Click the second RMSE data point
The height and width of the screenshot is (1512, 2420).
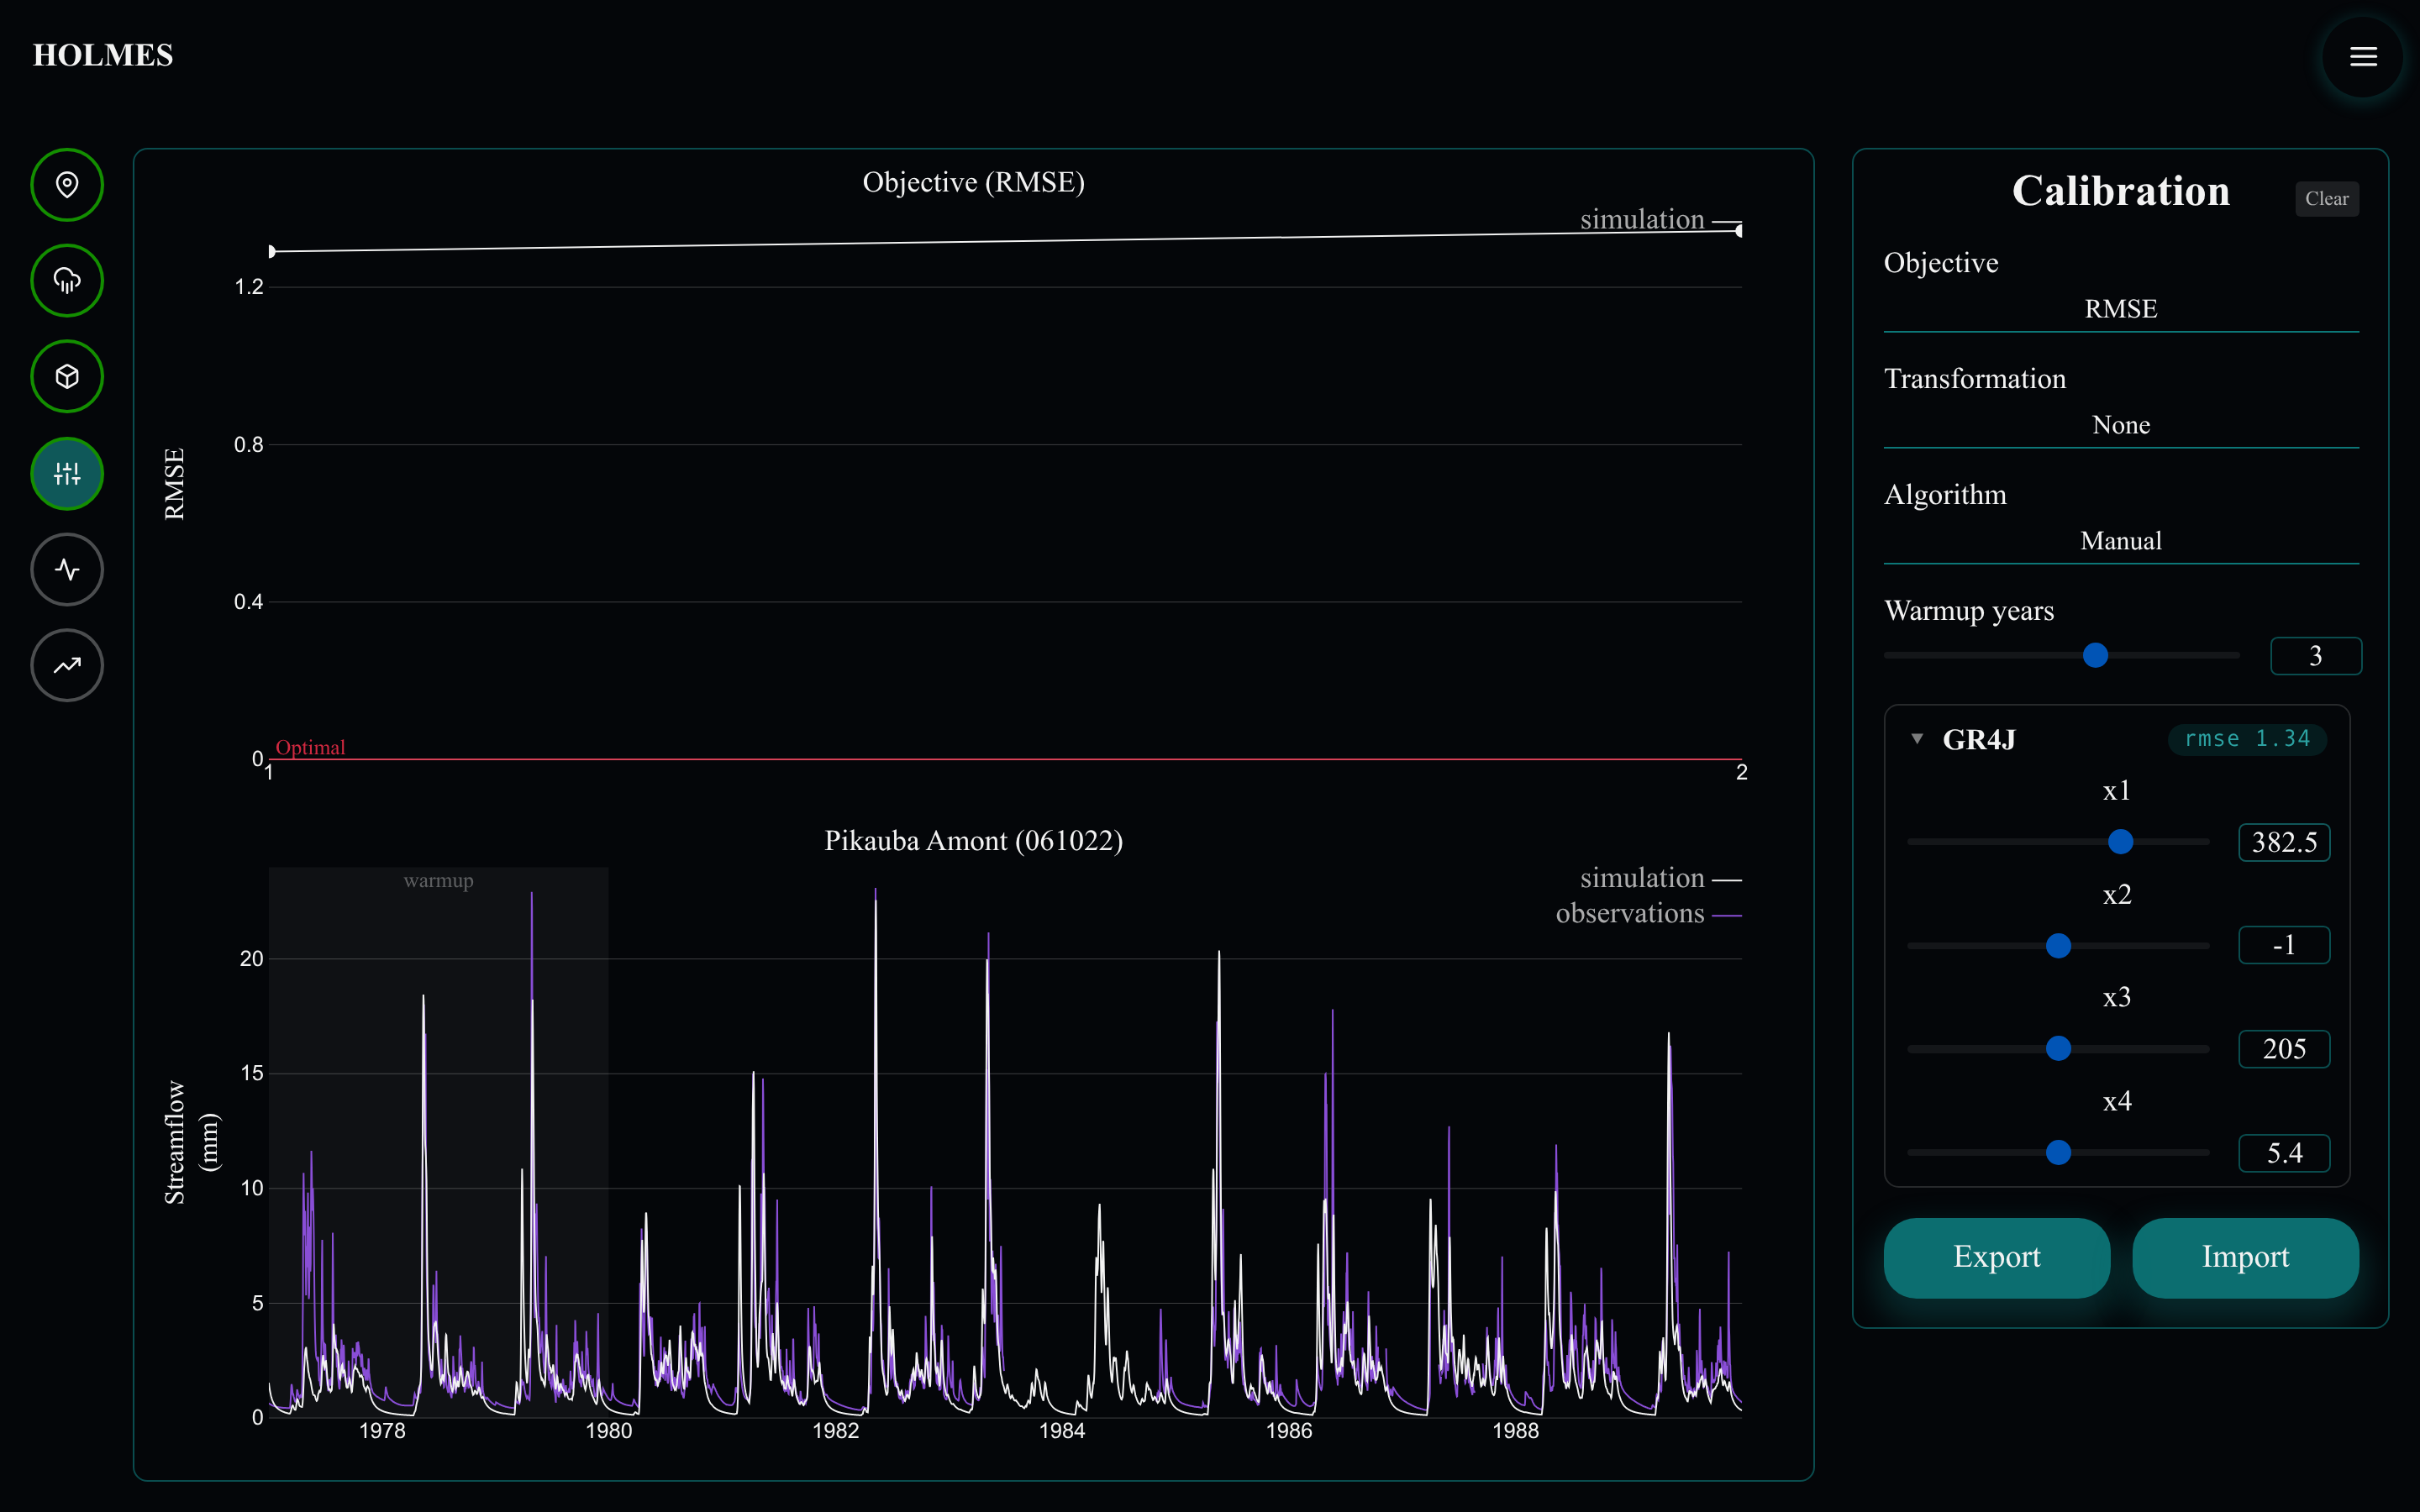pos(1740,231)
